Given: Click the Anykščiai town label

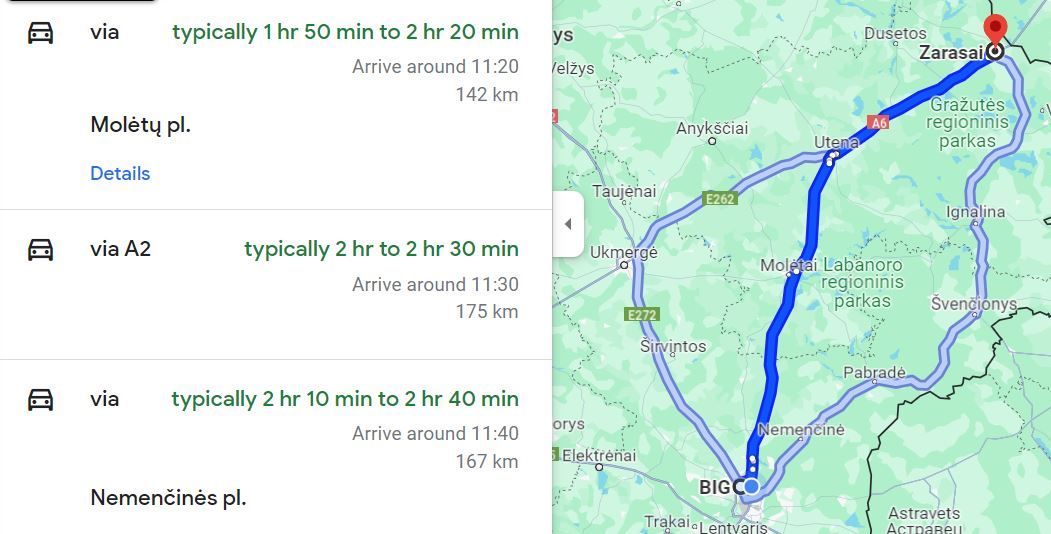Looking at the screenshot, I should [712, 128].
